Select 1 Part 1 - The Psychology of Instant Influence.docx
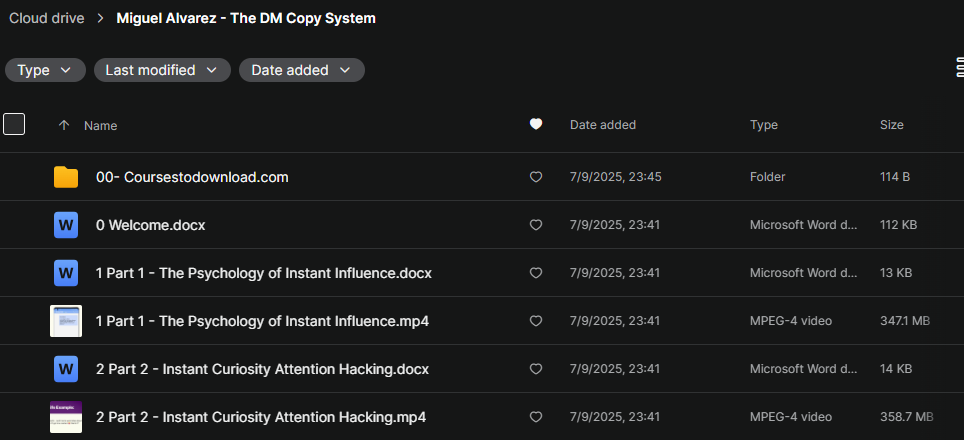This screenshot has height=440, width=964. point(264,273)
